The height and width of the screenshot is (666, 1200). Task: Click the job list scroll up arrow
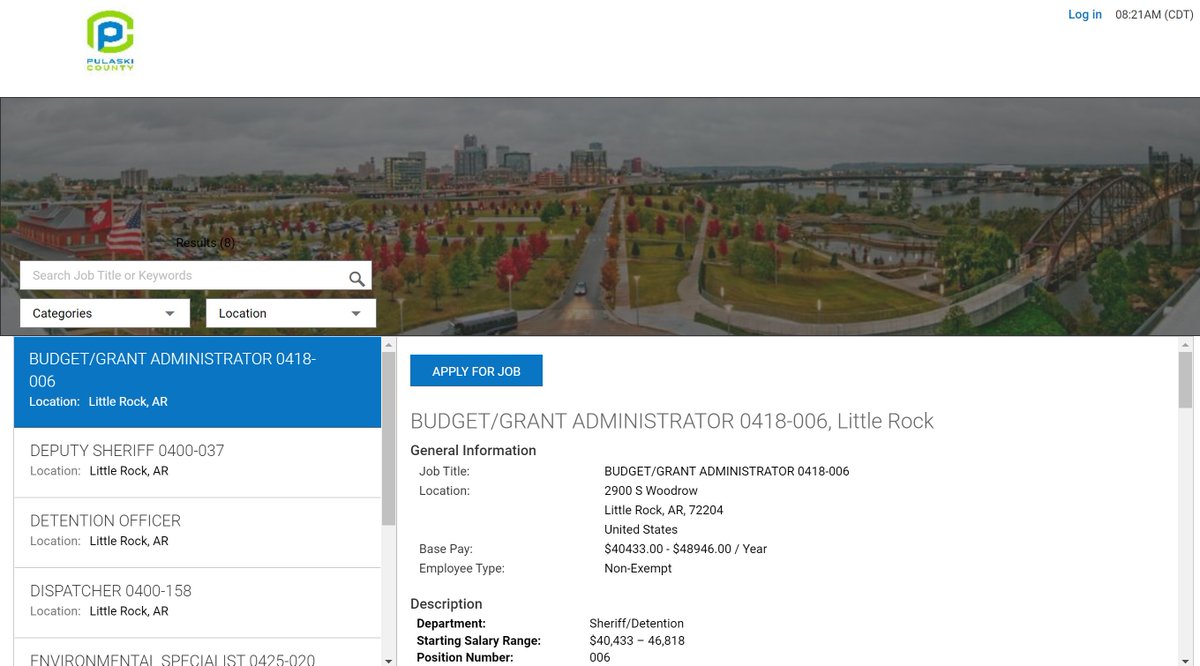[x=389, y=343]
